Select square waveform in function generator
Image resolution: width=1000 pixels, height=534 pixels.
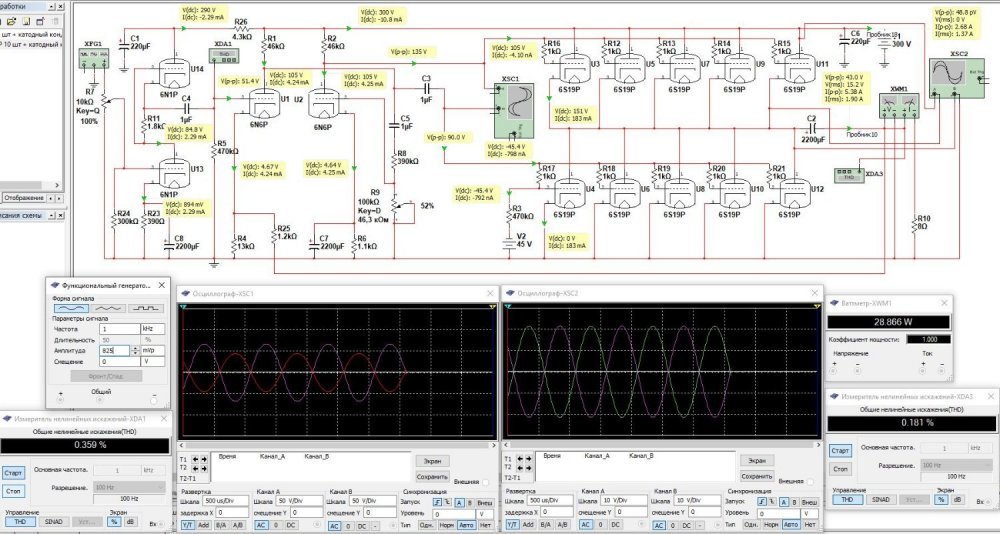pyautogui.click(x=146, y=308)
